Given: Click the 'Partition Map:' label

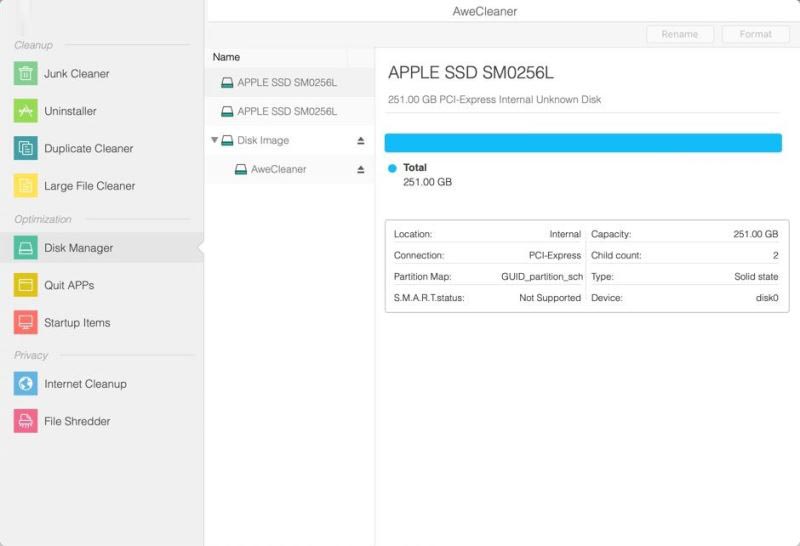Looking at the screenshot, I should pos(422,277).
